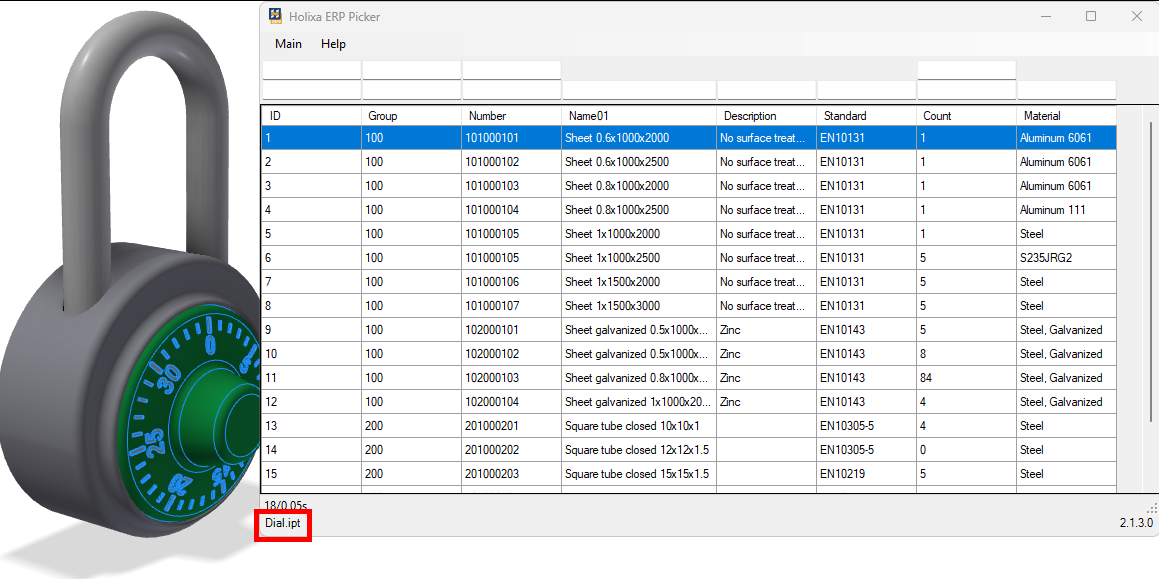
Task: Minimize the Holixa ERP Picker window
Action: click(x=1045, y=16)
